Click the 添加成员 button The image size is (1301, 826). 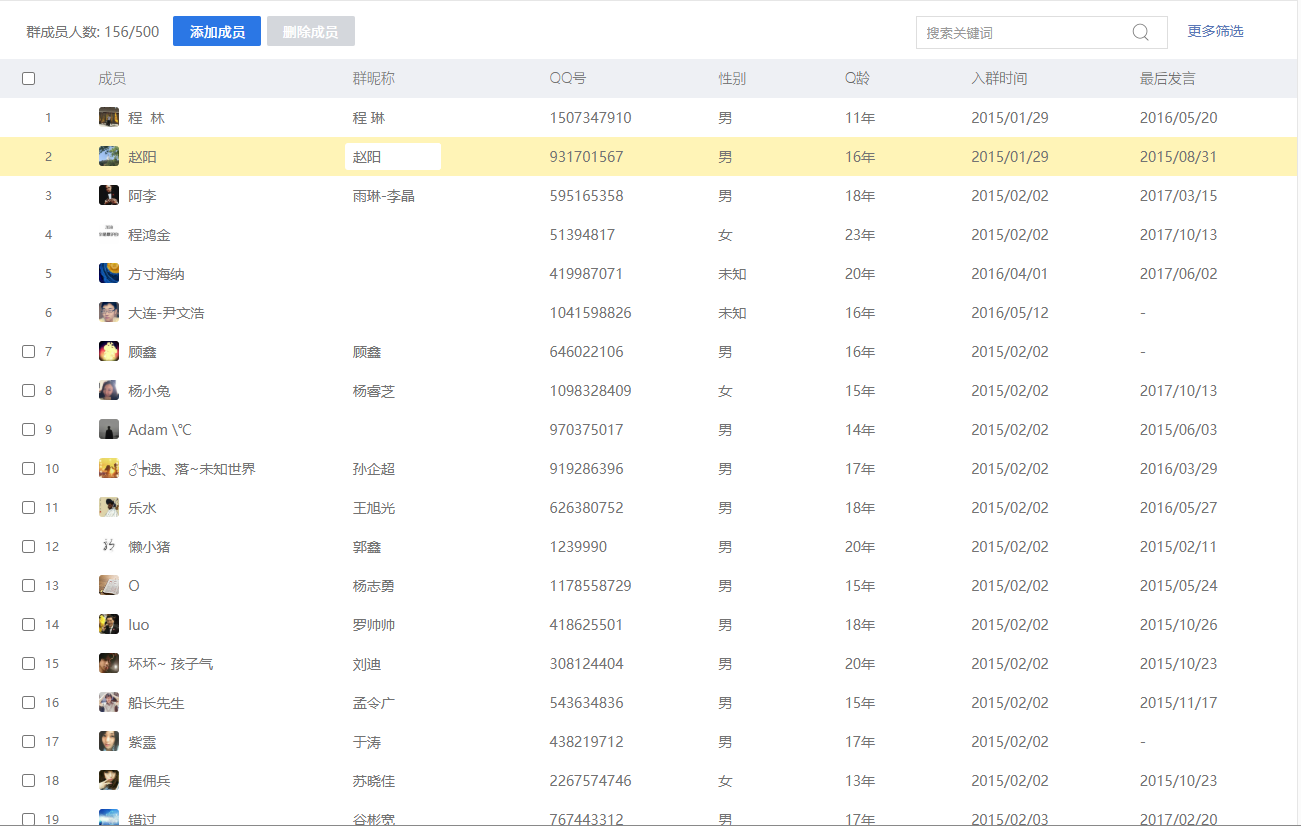coord(217,31)
